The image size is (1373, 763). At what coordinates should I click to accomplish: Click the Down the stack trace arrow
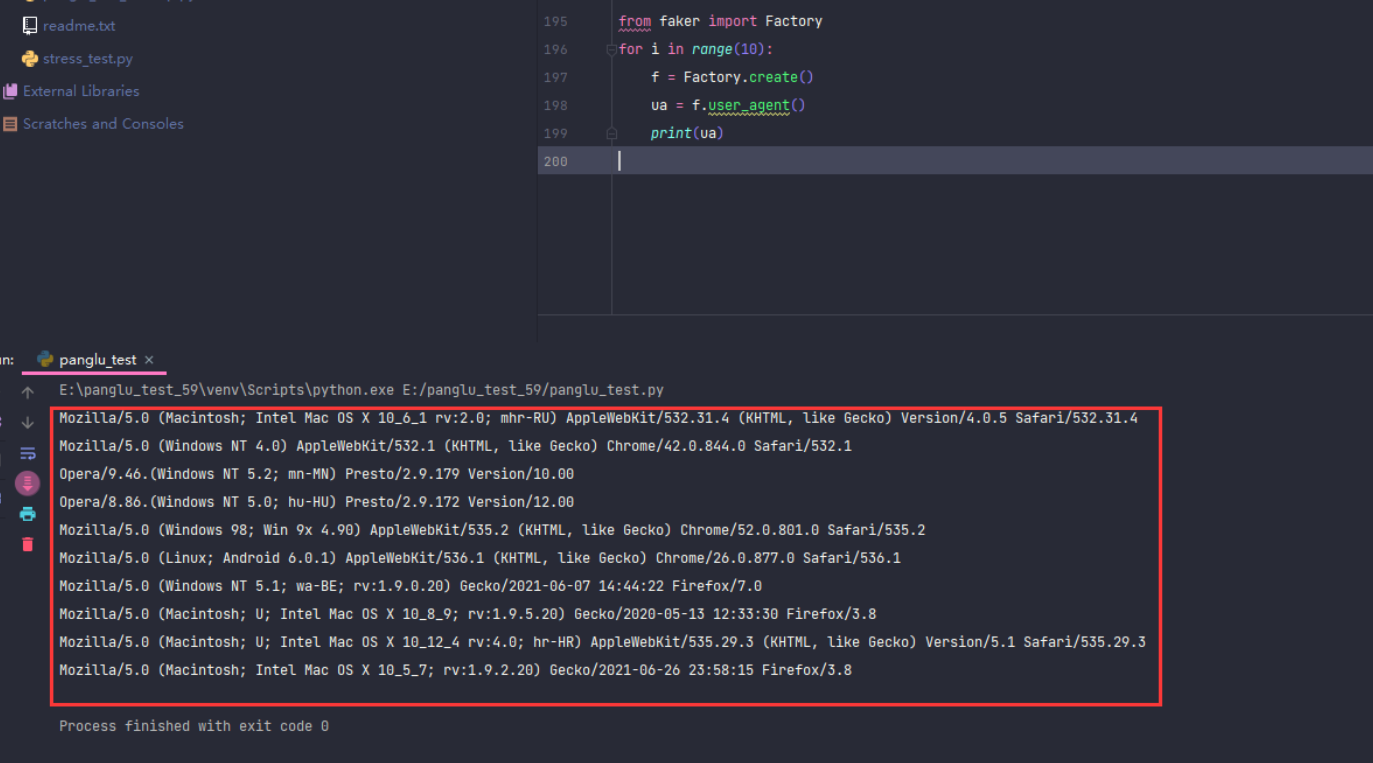coord(27,423)
